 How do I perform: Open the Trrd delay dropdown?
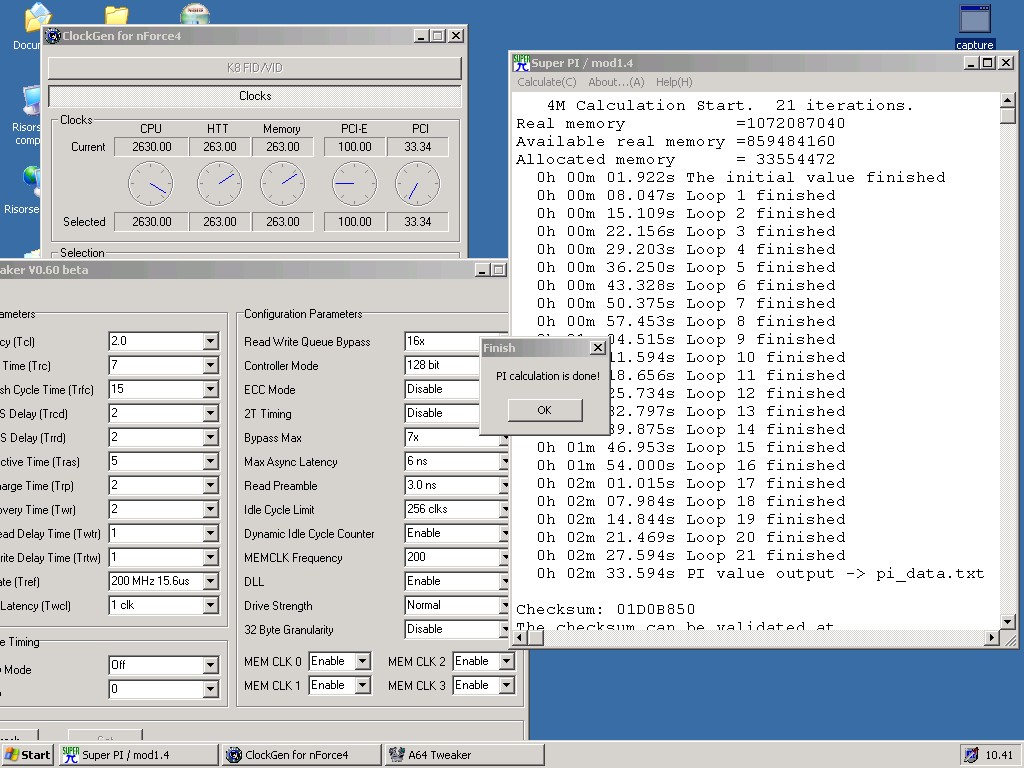pos(210,438)
